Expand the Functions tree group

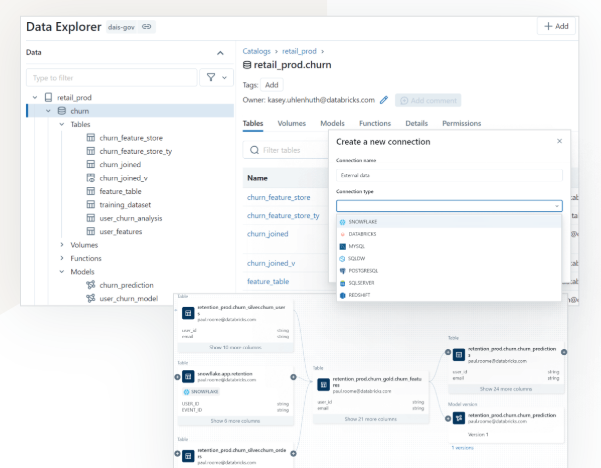point(62,258)
